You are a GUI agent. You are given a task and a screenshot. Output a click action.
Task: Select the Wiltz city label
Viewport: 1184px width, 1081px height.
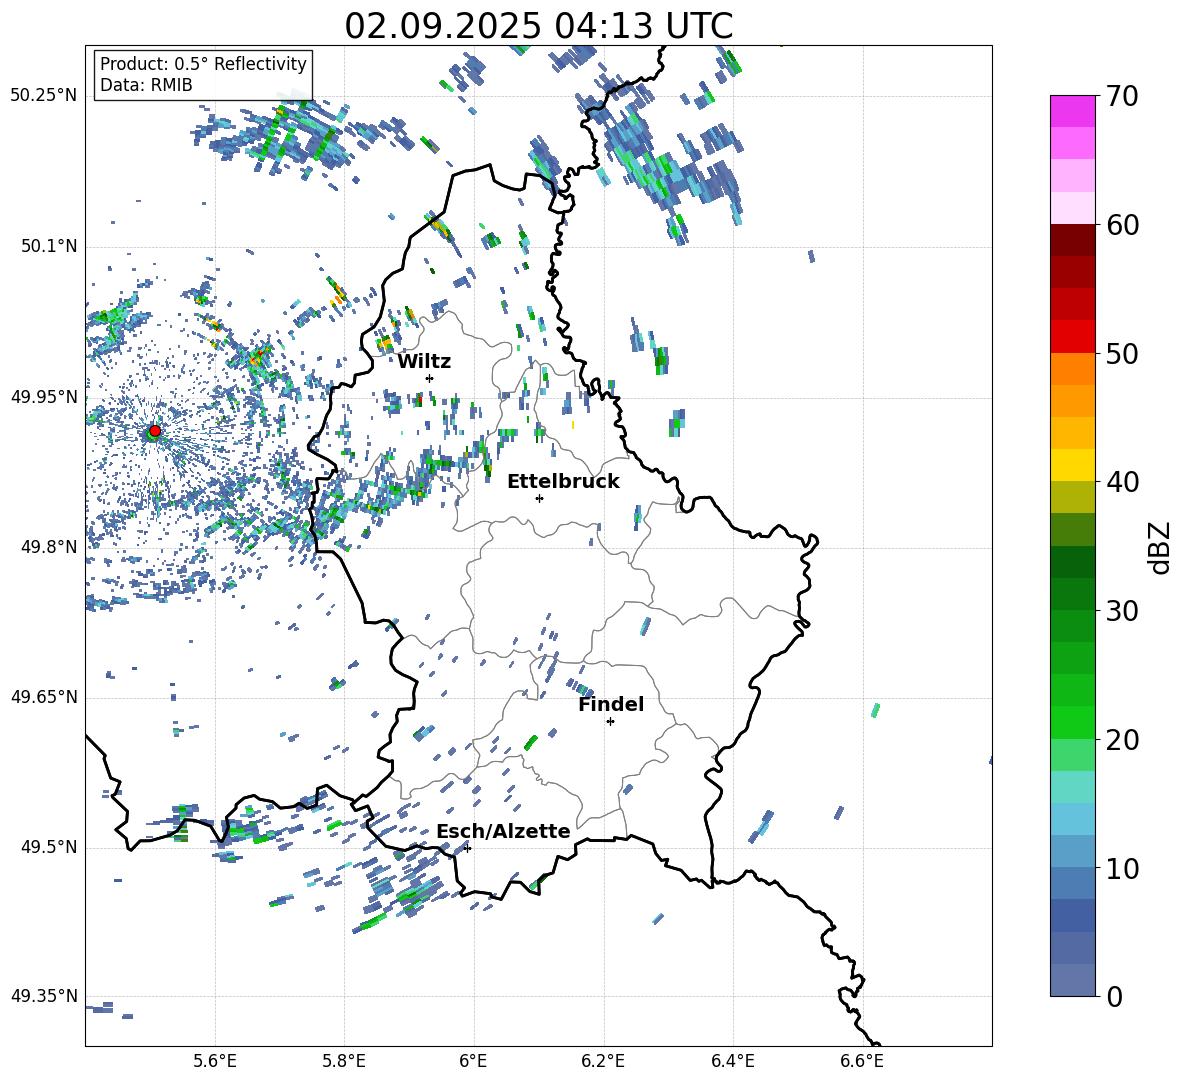424,362
